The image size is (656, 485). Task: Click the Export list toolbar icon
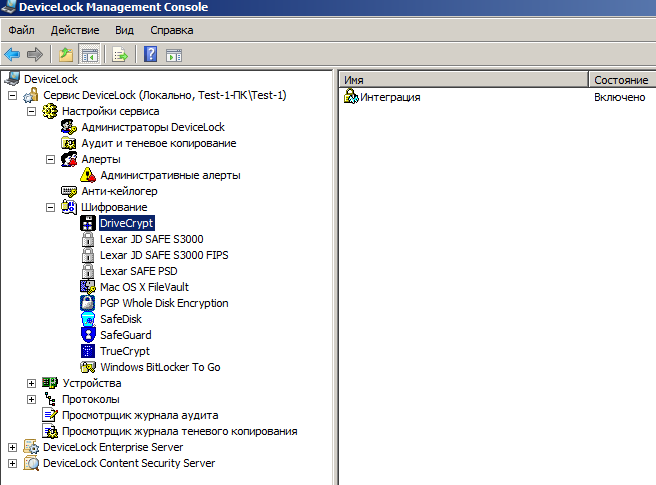point(120,54)
